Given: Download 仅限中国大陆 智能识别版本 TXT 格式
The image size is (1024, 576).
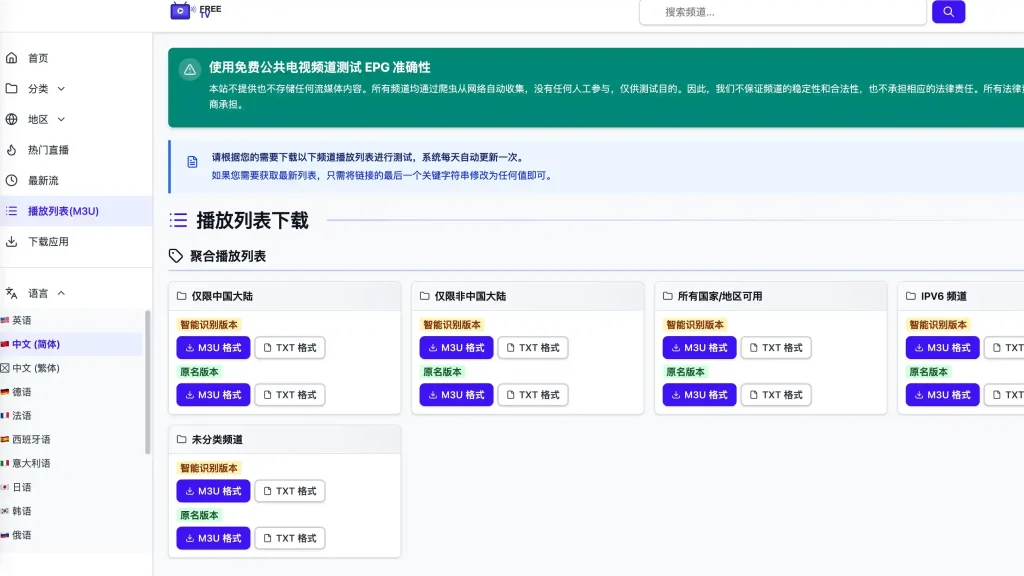Looking at the screenshot, I should tap(290, 347).
